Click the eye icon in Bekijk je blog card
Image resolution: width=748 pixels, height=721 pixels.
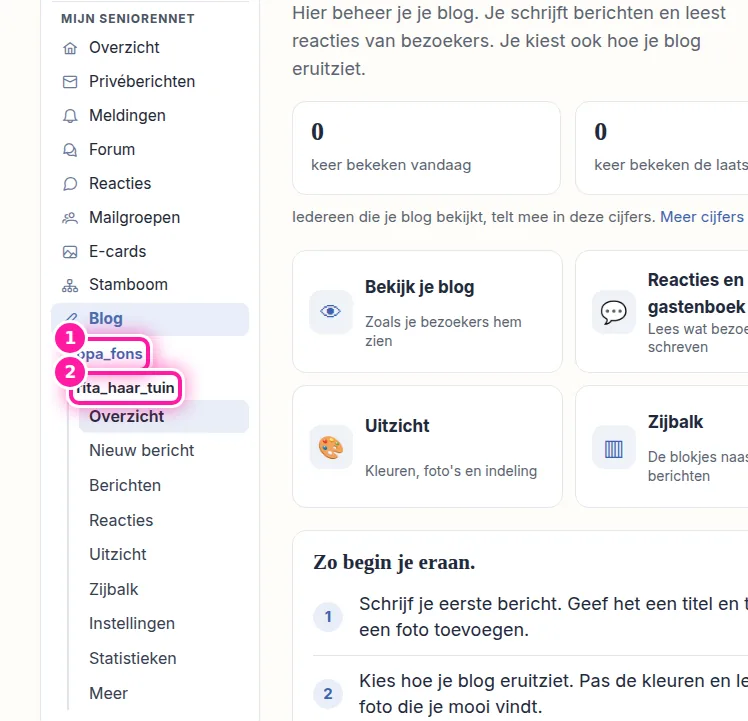click(x=331, y=312)
